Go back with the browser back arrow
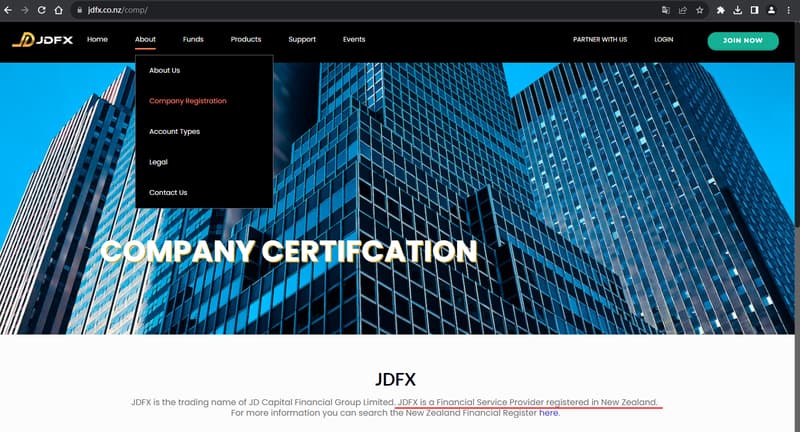800x432 pixels. [8, 10]
